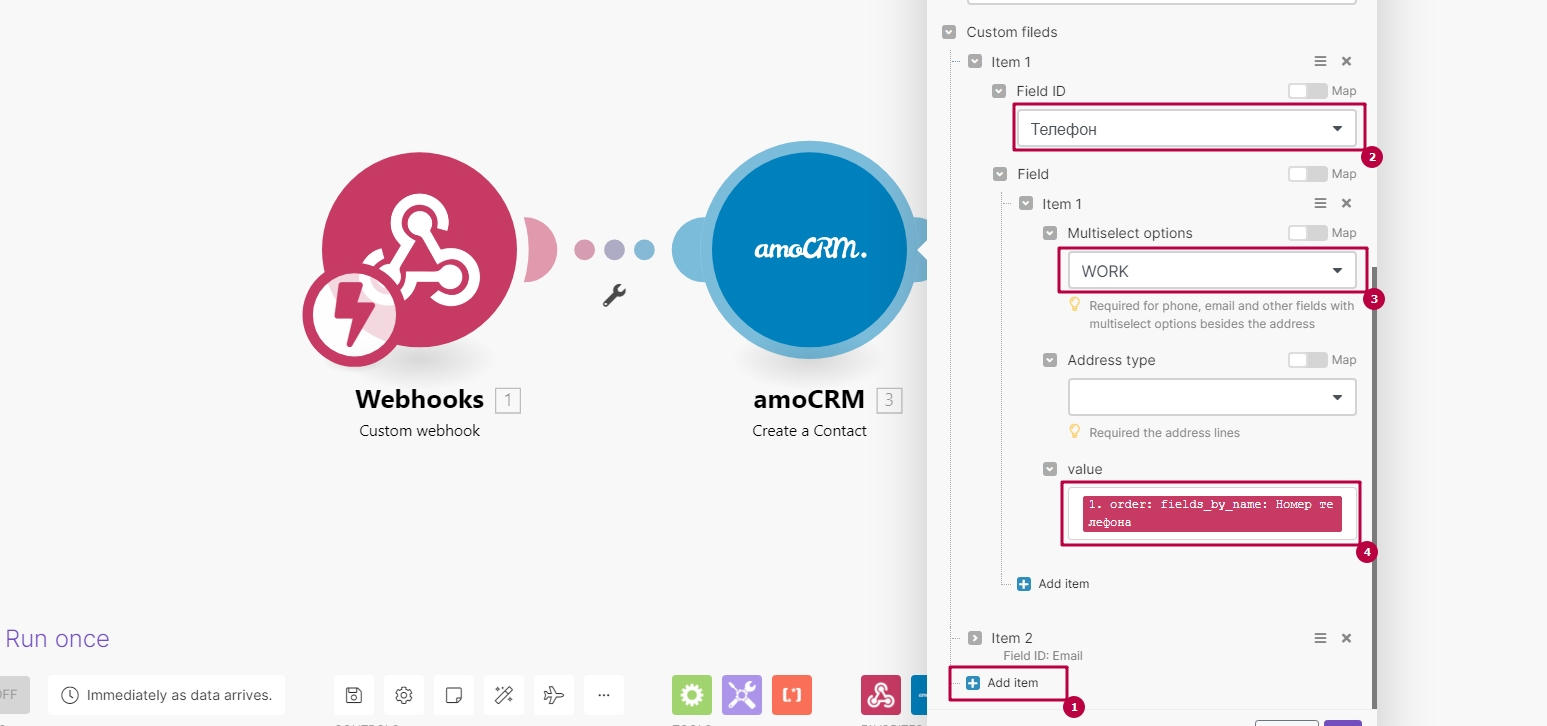
Task: Click Run once button
Action: [57, 639]
